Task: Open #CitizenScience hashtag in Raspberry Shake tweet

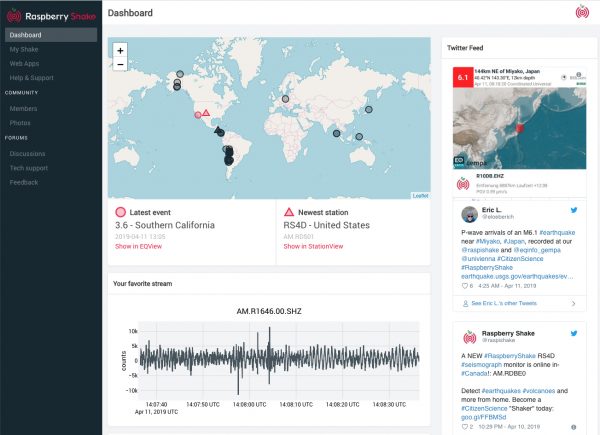Action: click(x=484, y=408)
